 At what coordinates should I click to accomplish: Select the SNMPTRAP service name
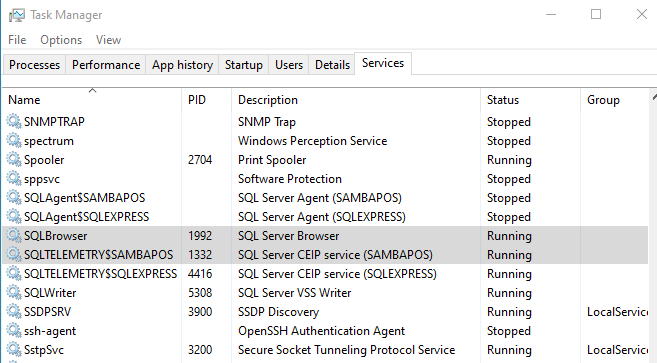click(54, 122)
